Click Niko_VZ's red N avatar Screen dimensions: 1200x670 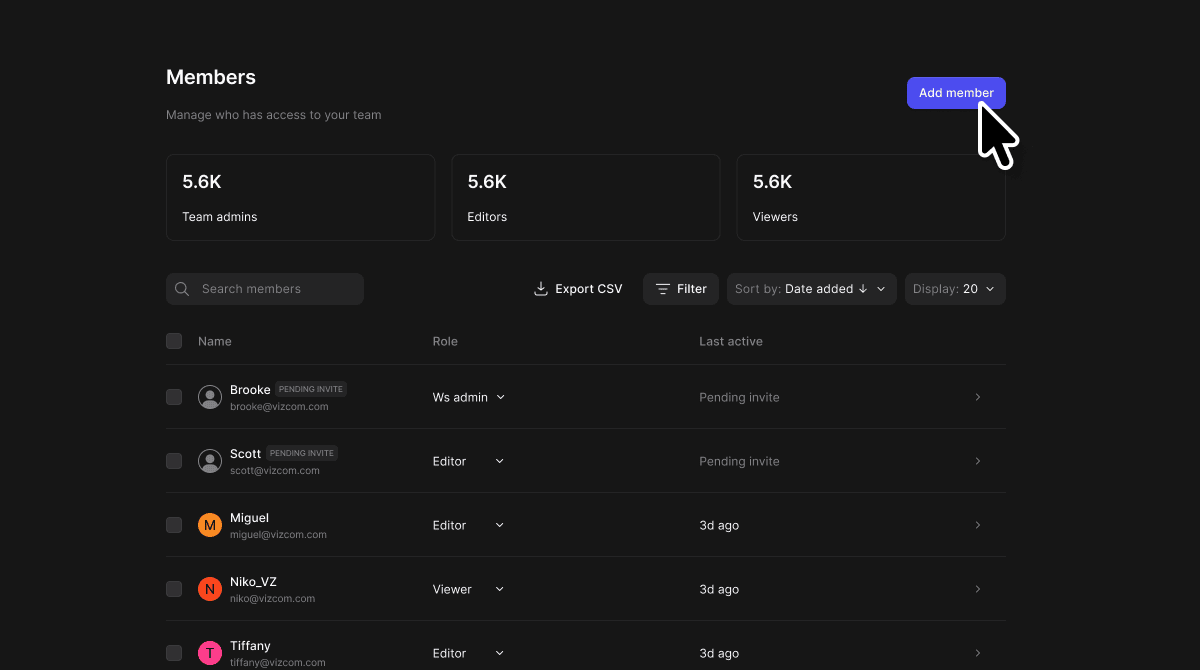[x=210, y=589]
